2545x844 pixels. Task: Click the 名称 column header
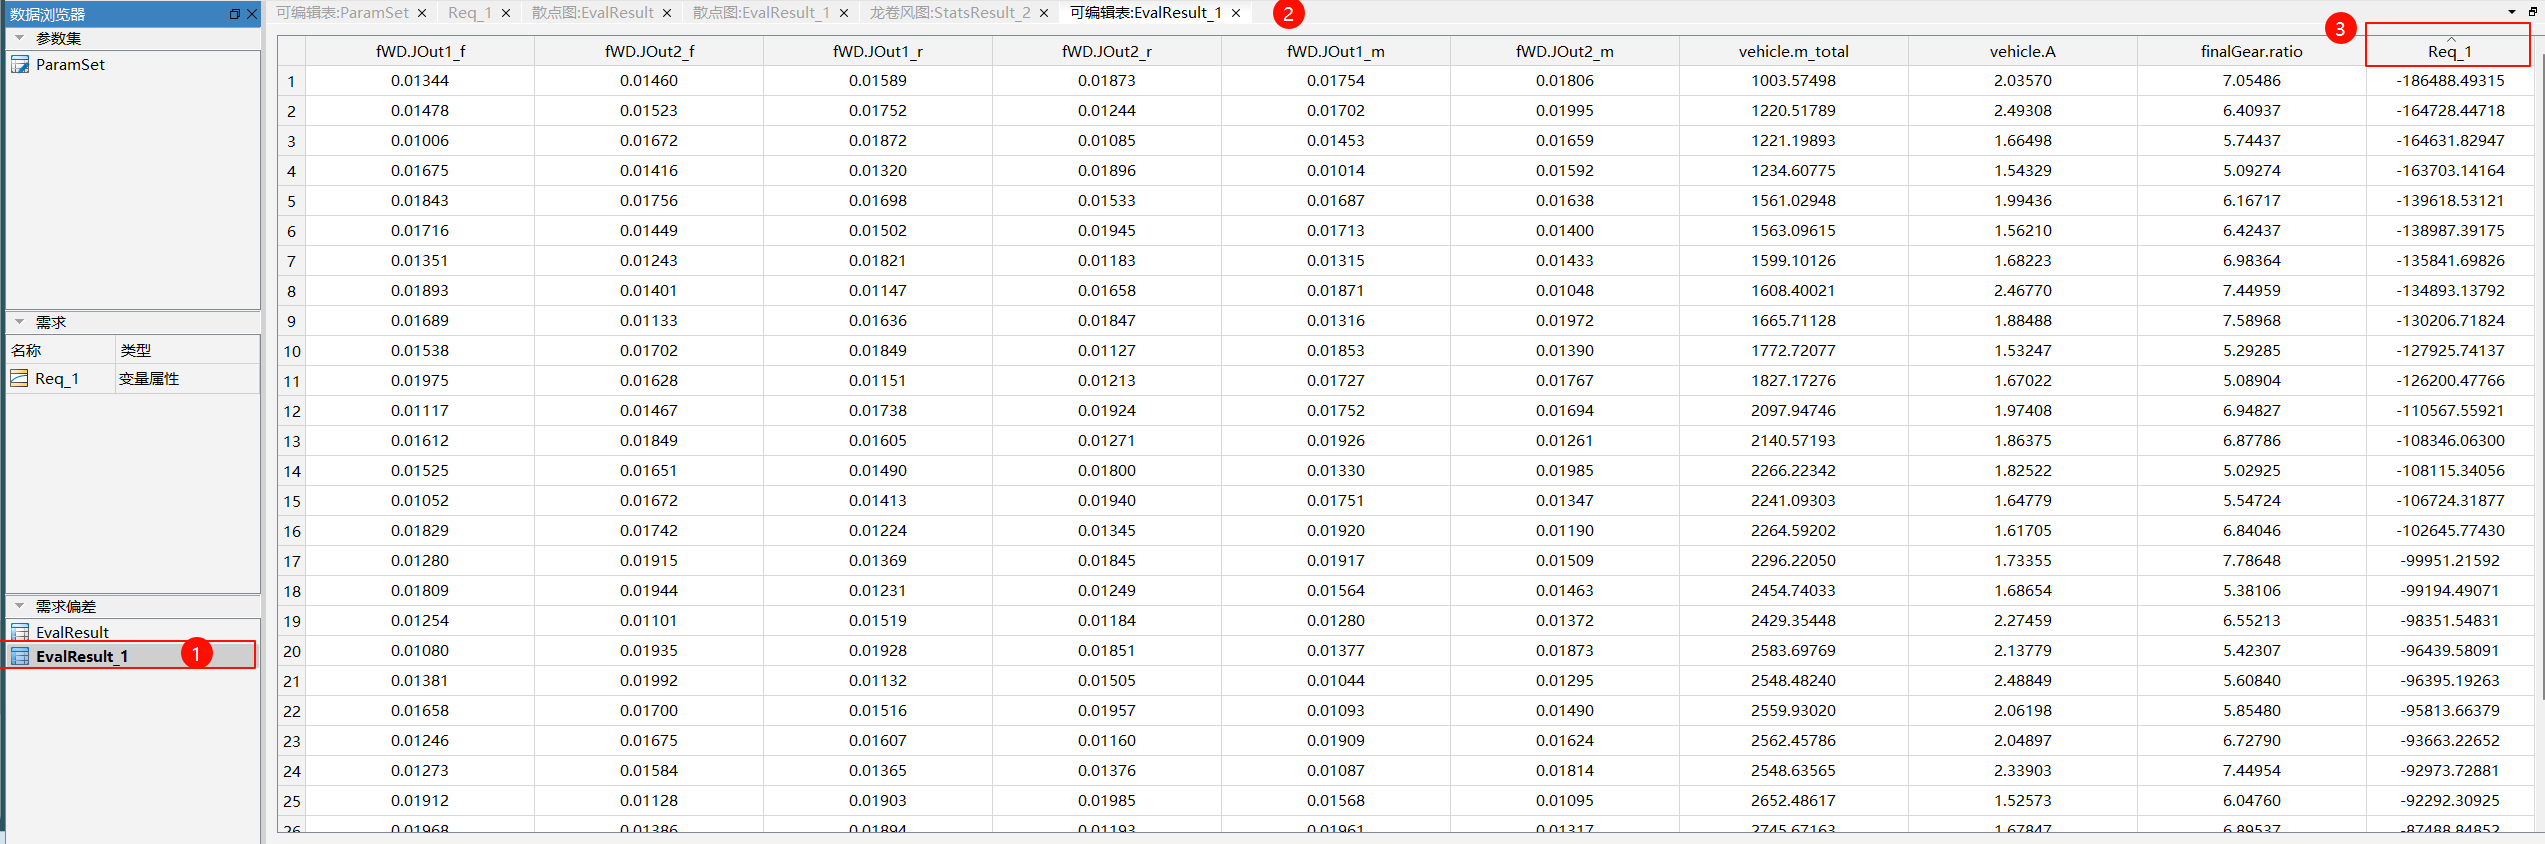60,350
